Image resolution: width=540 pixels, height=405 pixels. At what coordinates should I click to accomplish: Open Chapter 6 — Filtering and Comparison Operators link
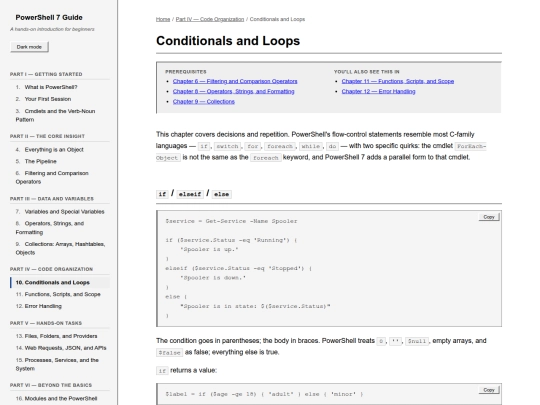(235, 81)
